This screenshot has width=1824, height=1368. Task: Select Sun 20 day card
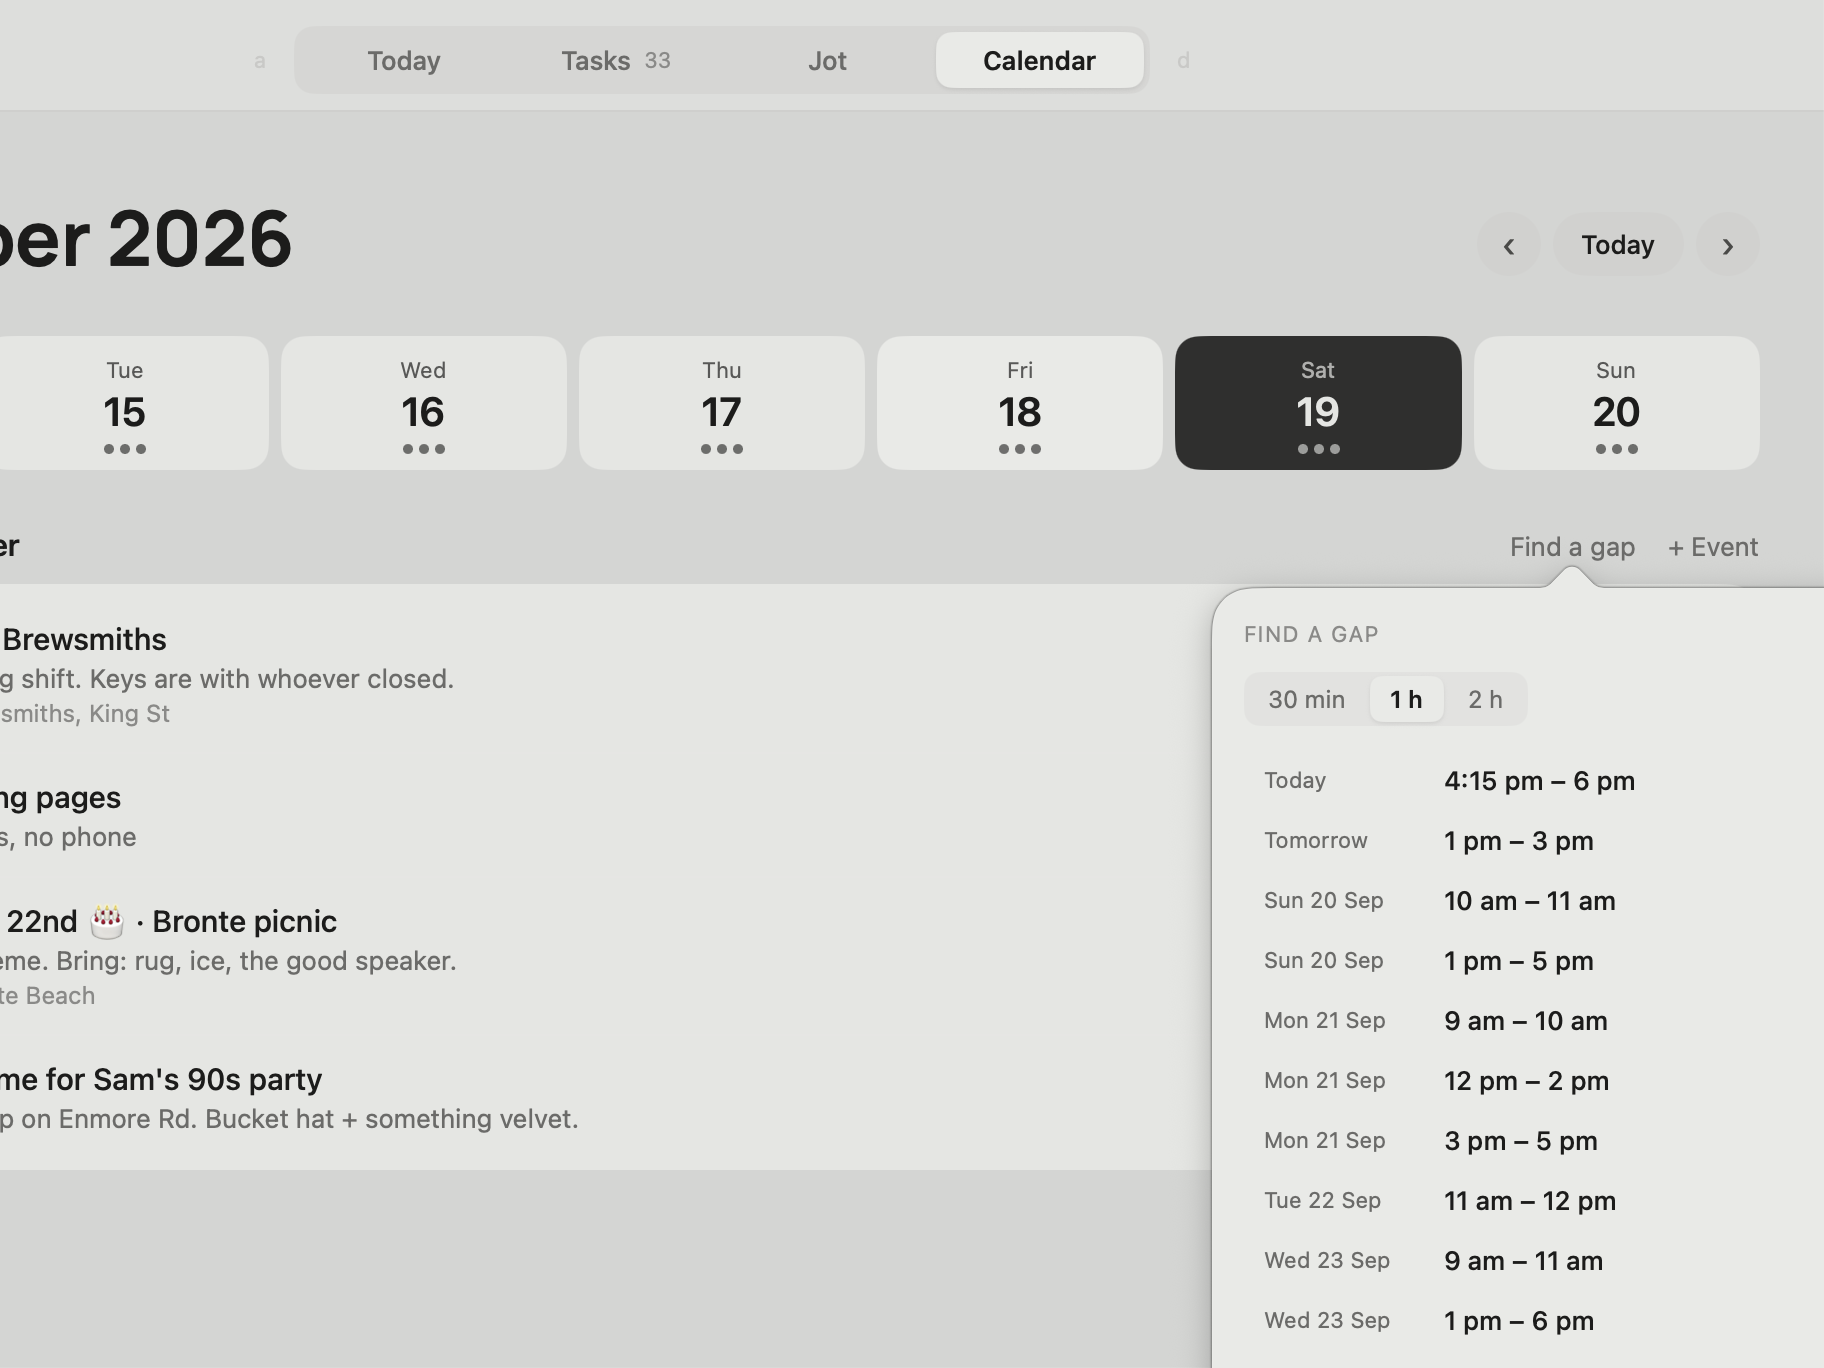[x=1616, y=403]
